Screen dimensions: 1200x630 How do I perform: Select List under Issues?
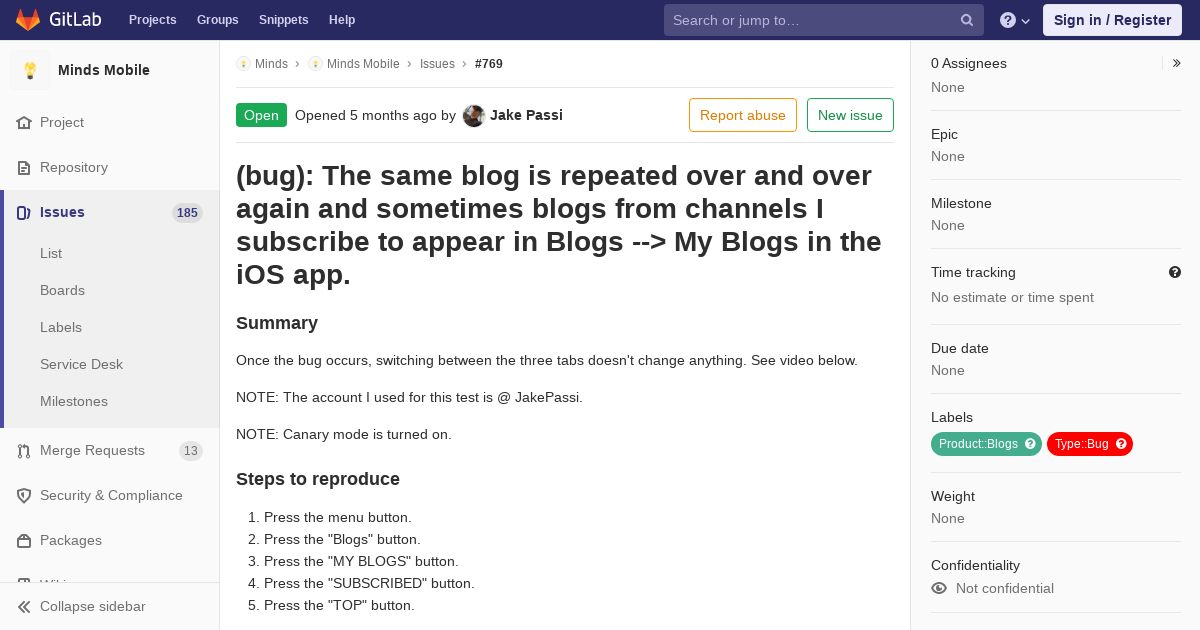click(x=51, y=253)
